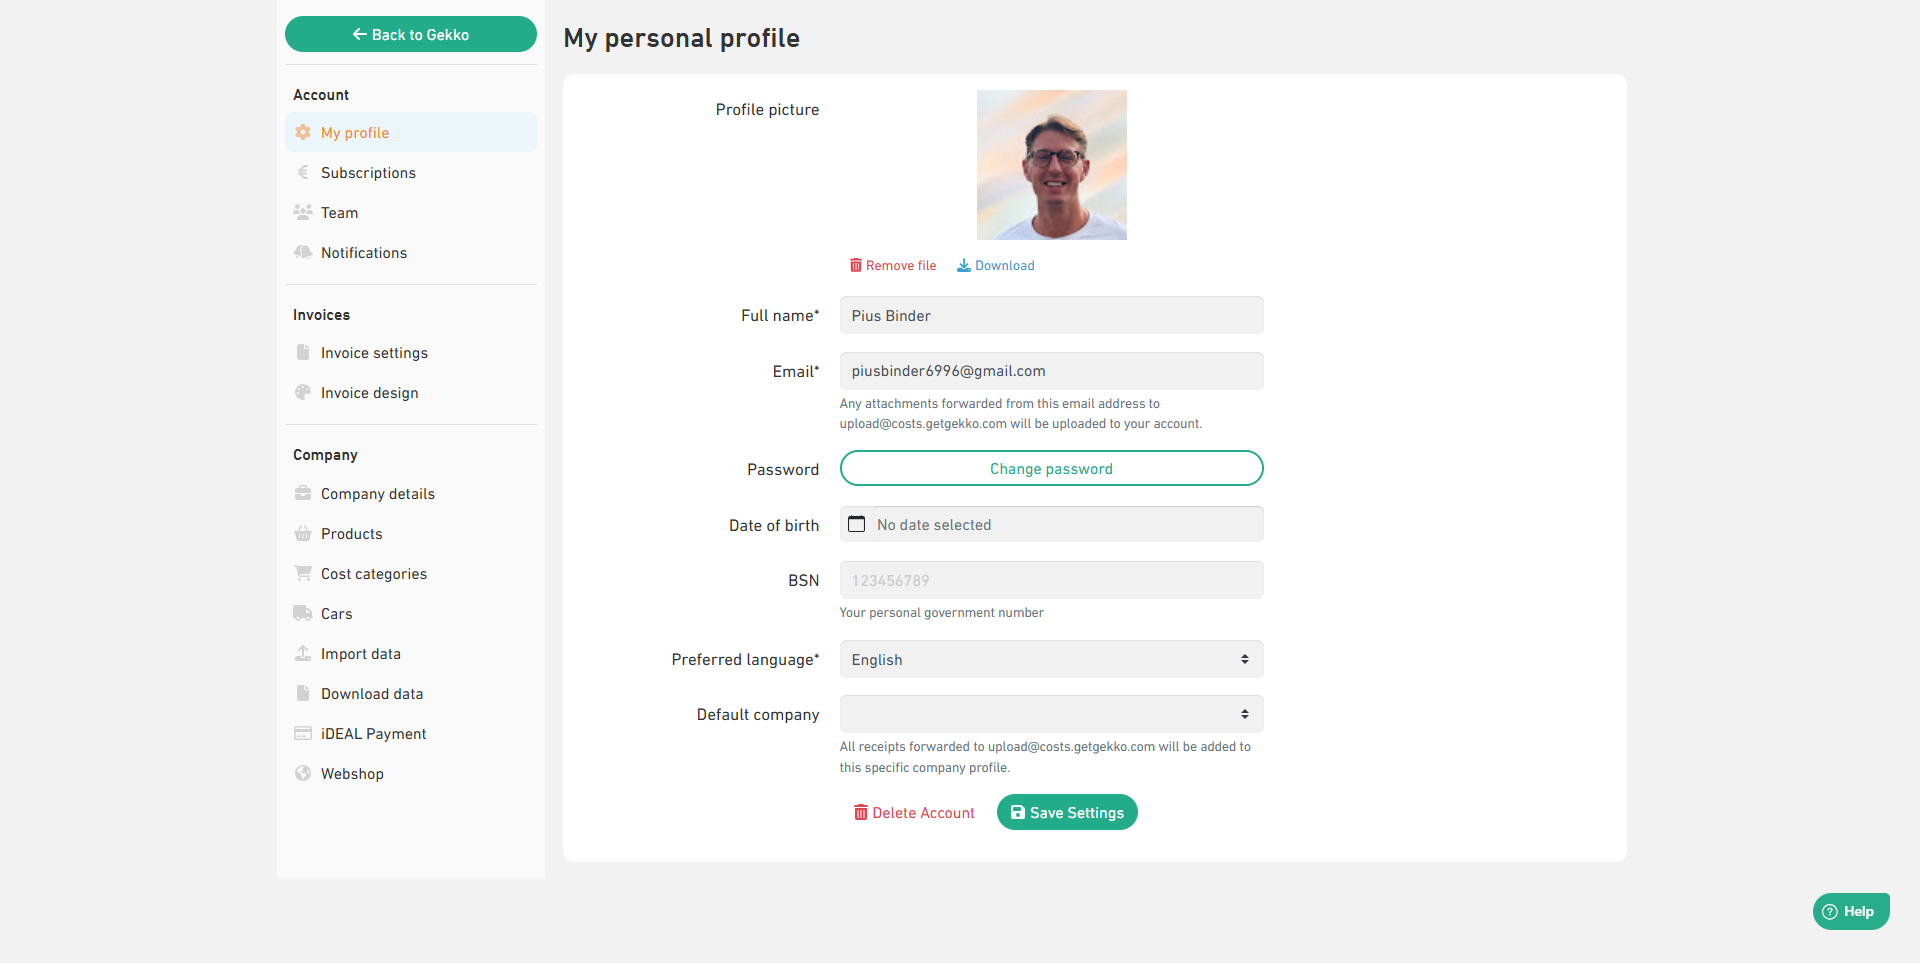Open the Preferred language dropdown
Image resolution: width=1920 pixels, height=963 pixels.
click(x=1051, y=659)
